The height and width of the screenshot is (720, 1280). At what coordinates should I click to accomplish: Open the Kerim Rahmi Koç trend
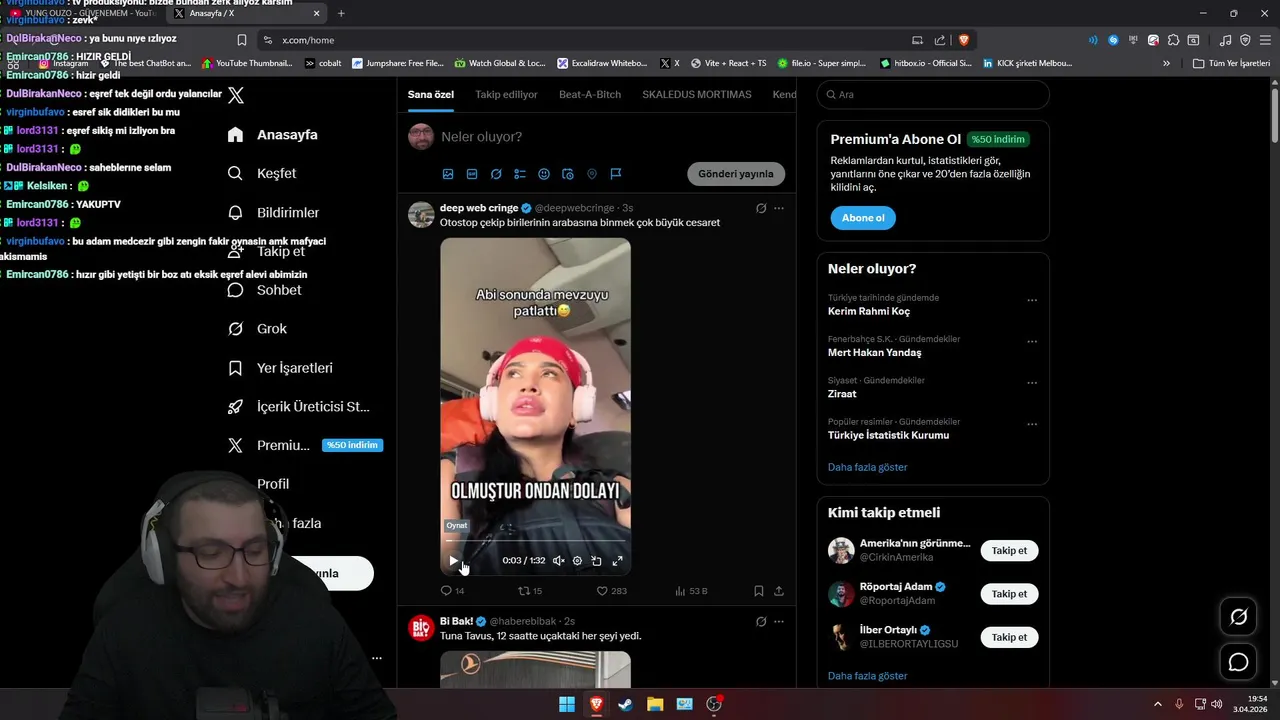pyautogui.click(x=869, y=311)
